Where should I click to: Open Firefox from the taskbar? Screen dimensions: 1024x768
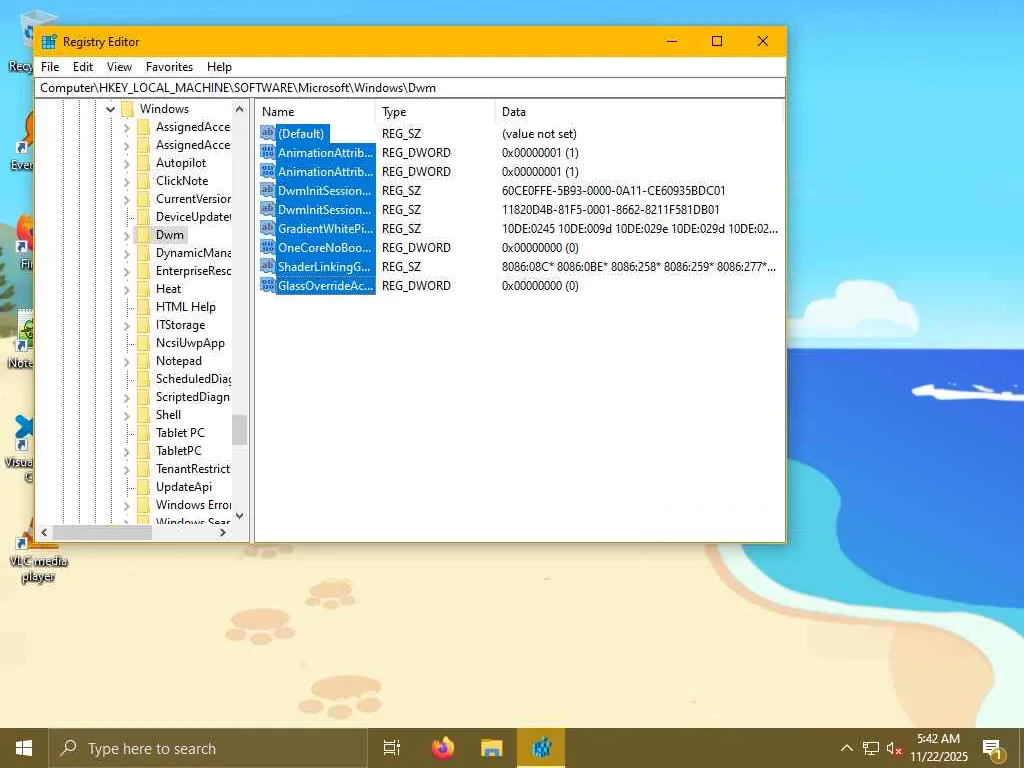[x=442, y=748]
